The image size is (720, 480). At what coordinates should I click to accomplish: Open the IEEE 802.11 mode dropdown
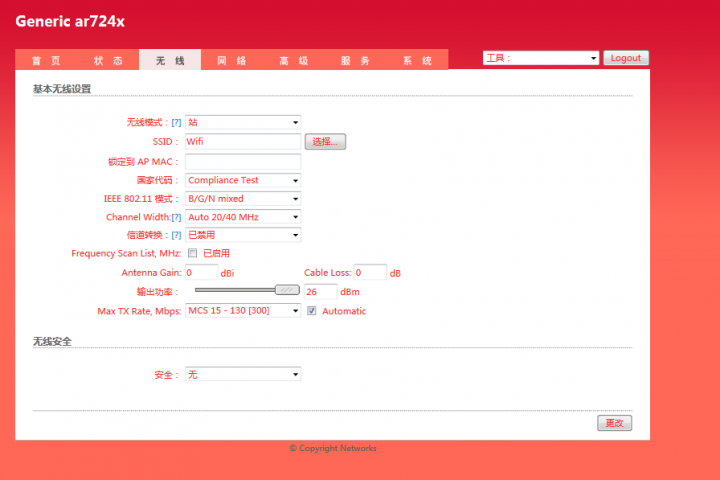[243, 198]
